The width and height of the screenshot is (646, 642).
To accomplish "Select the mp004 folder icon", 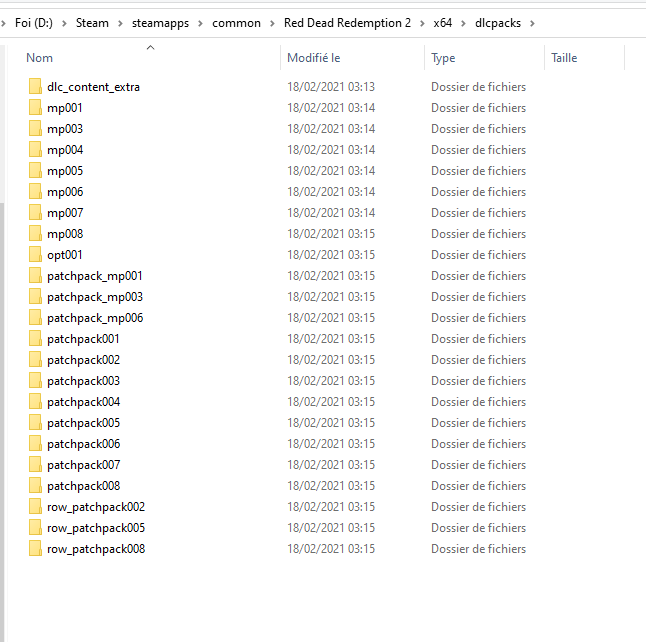I will (x=35, y=150).
